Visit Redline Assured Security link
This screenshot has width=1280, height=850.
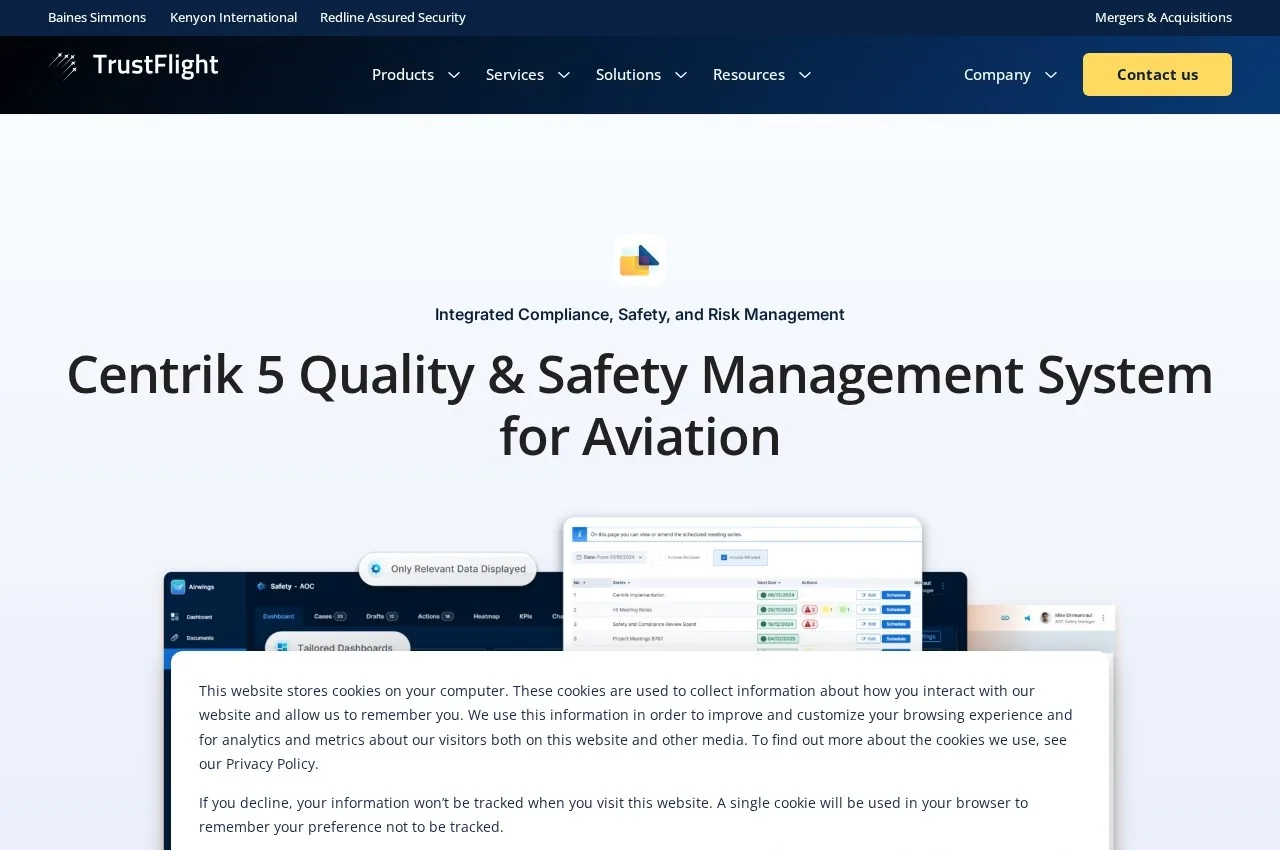click(x=393, y=17)
